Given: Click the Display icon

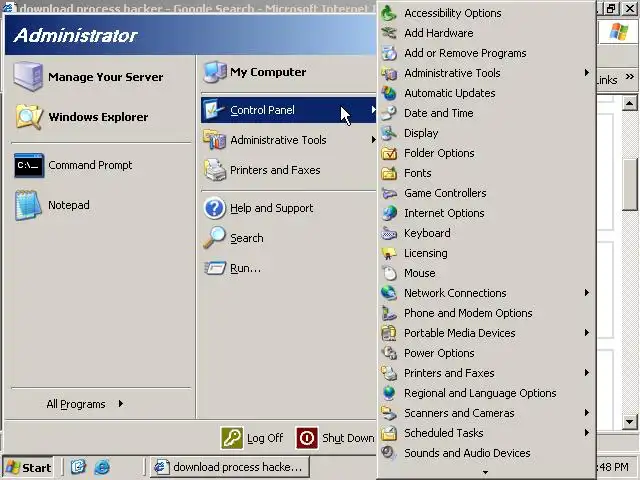Looking at the screenshot, I should point(389,133).
